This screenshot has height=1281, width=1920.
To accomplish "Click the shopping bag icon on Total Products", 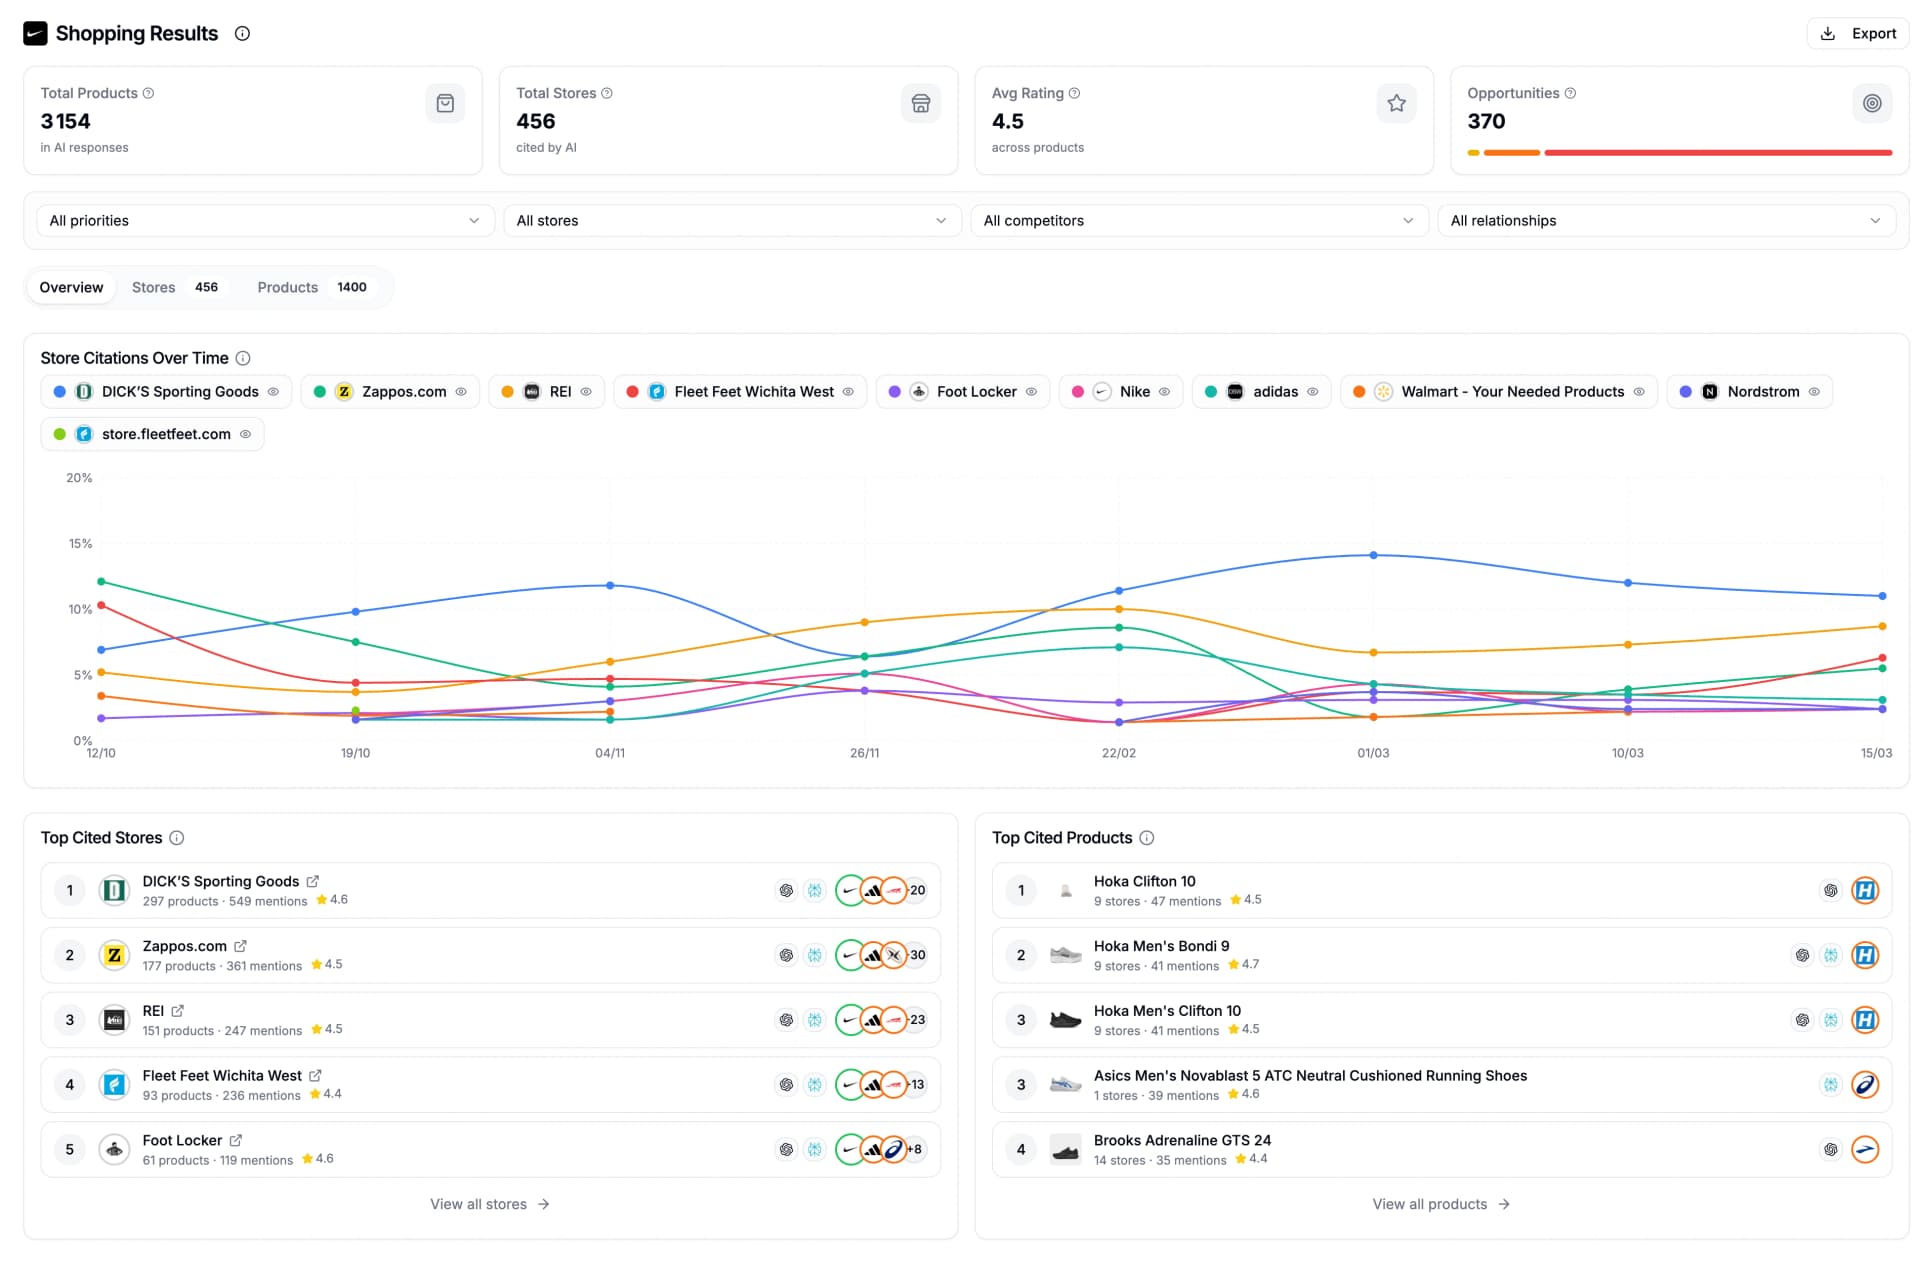I will (x=445, y=103).
